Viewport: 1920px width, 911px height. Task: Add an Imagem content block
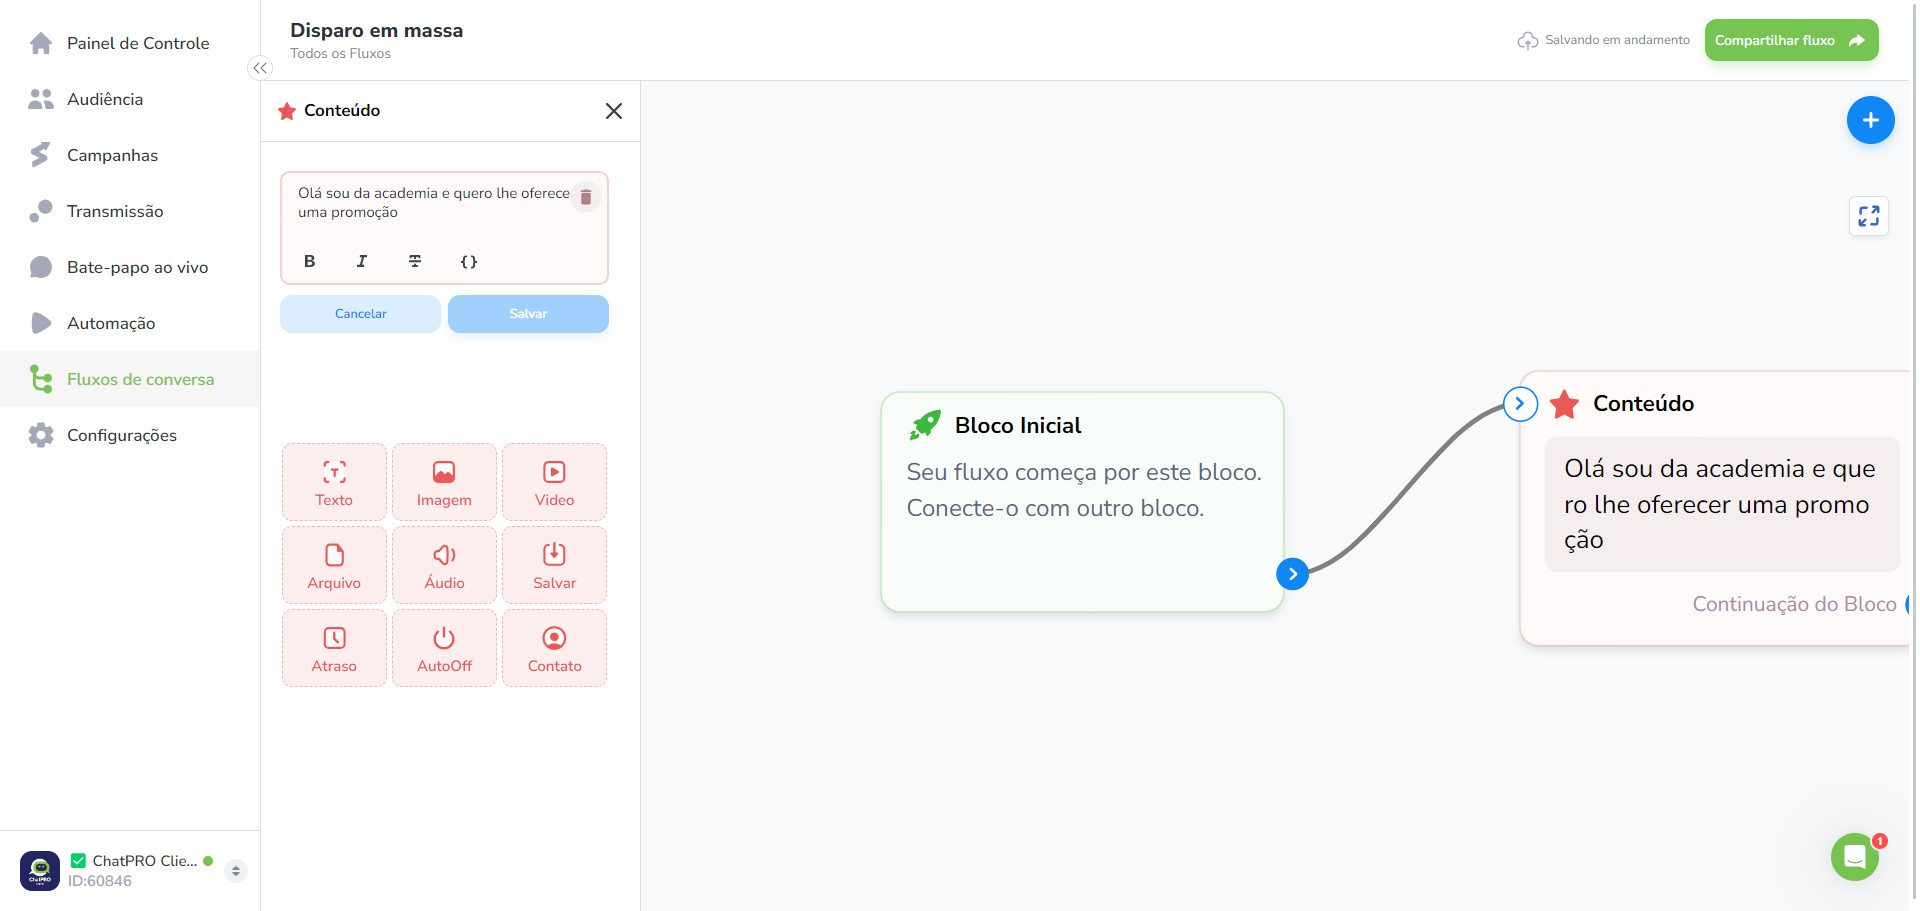point(444,482)
